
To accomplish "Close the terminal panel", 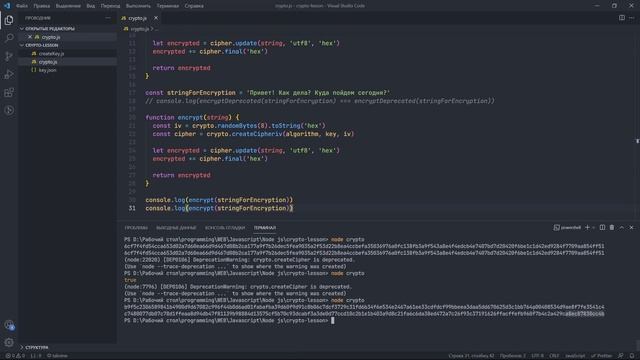I will [631, 227].
